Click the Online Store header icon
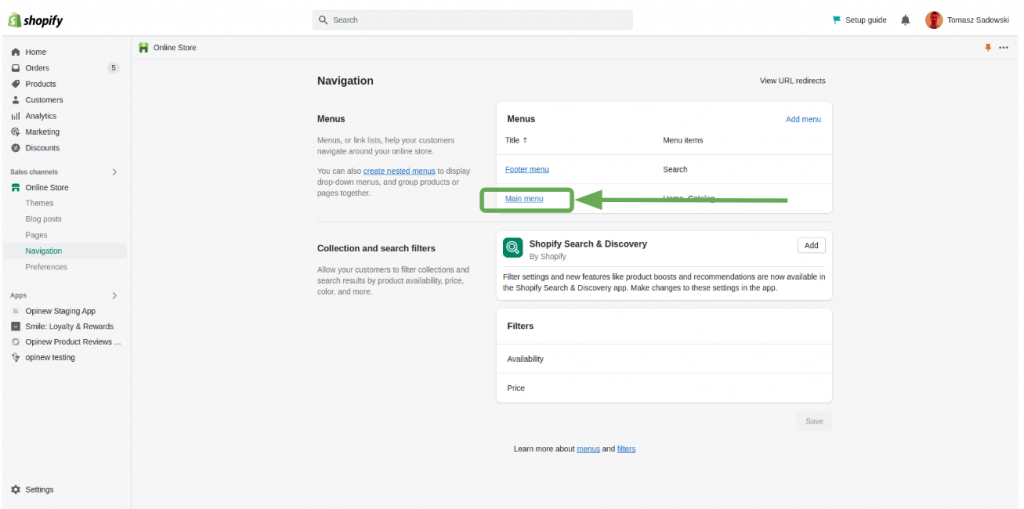Viewport: 1024px width, 509px height. click(144, 48)
